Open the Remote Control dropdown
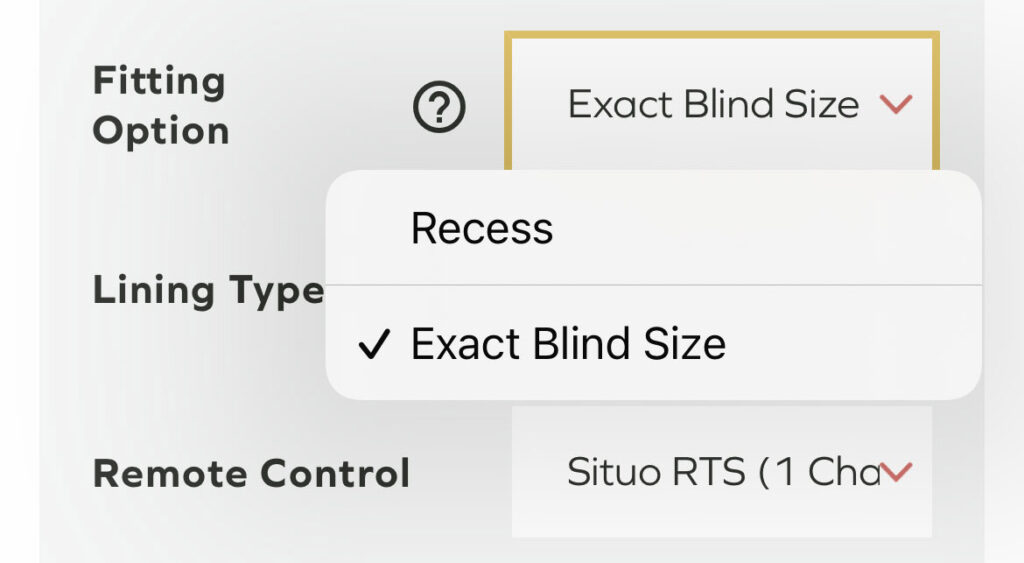This screenshot has width=1024, height=563. pyautogui.click(x=721, y=471)
